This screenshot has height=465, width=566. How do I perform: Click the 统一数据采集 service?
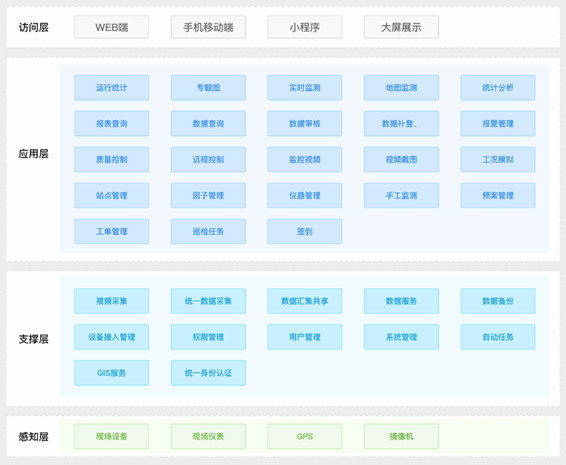208,301
